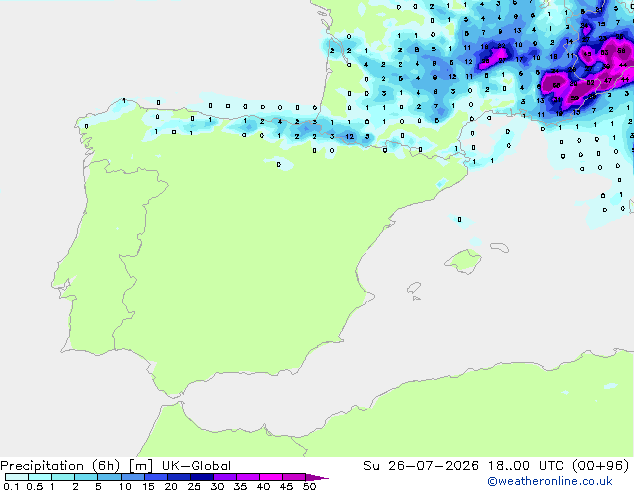The width and height of the screenshot is (634, 490).
Task: Click the date Su 26-07-2026 text
Action: 421,466
